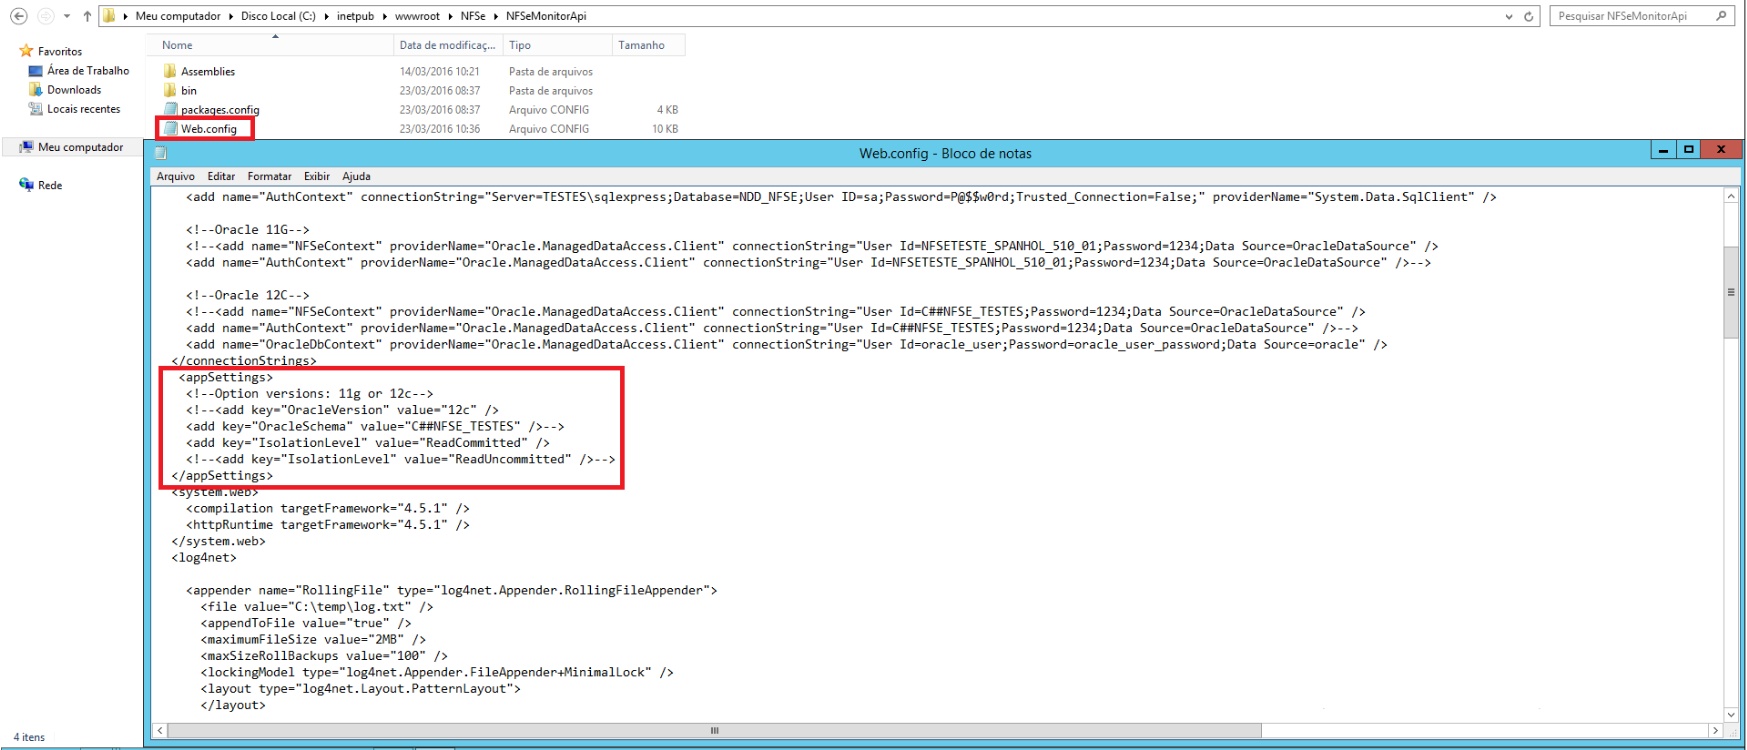Click the 'ReadUncommitted' commented line
Viewport: 1747px width, 750px height.
400,459
